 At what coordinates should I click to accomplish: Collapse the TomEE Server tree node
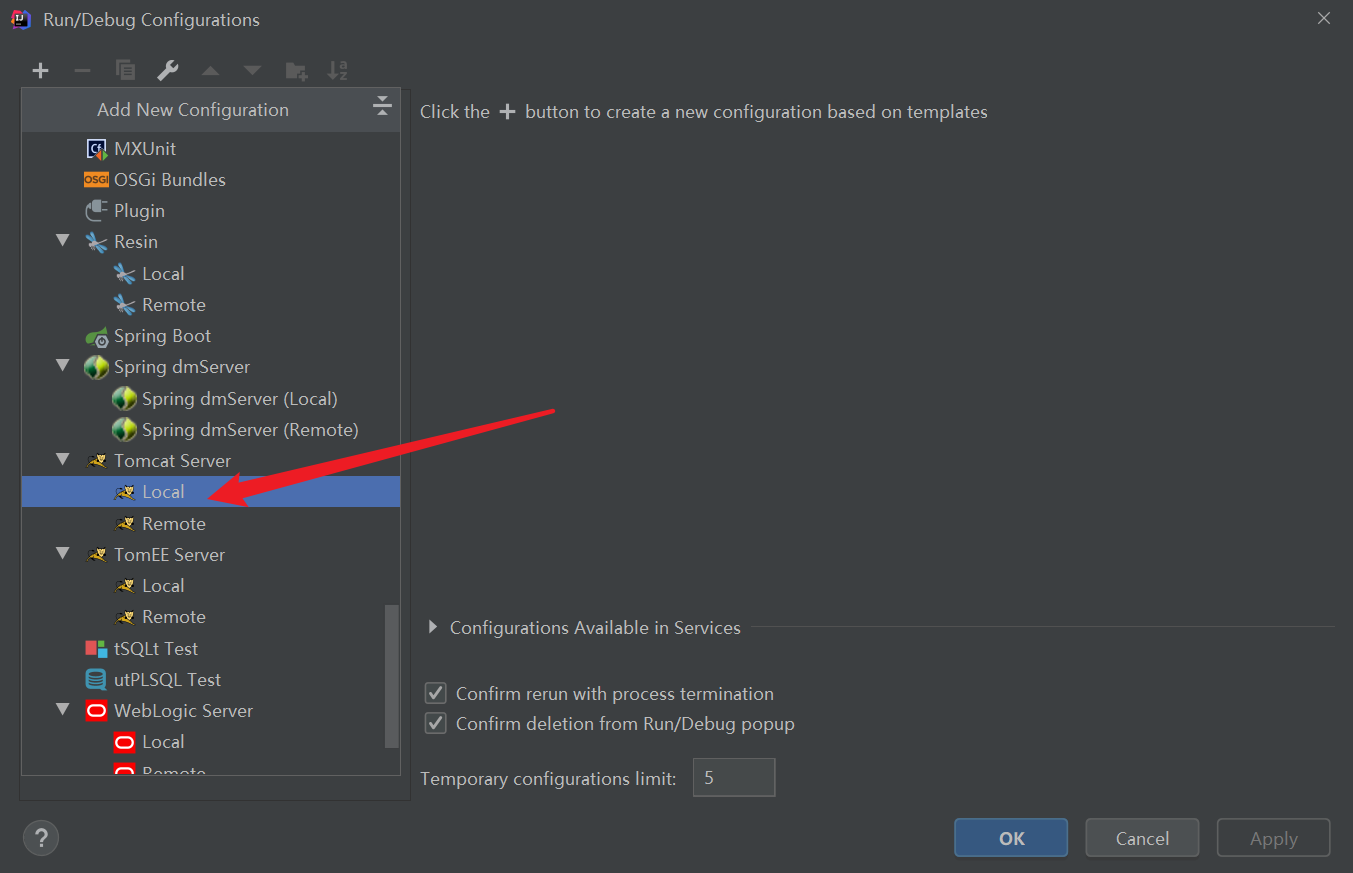click(x=63, y=553)
